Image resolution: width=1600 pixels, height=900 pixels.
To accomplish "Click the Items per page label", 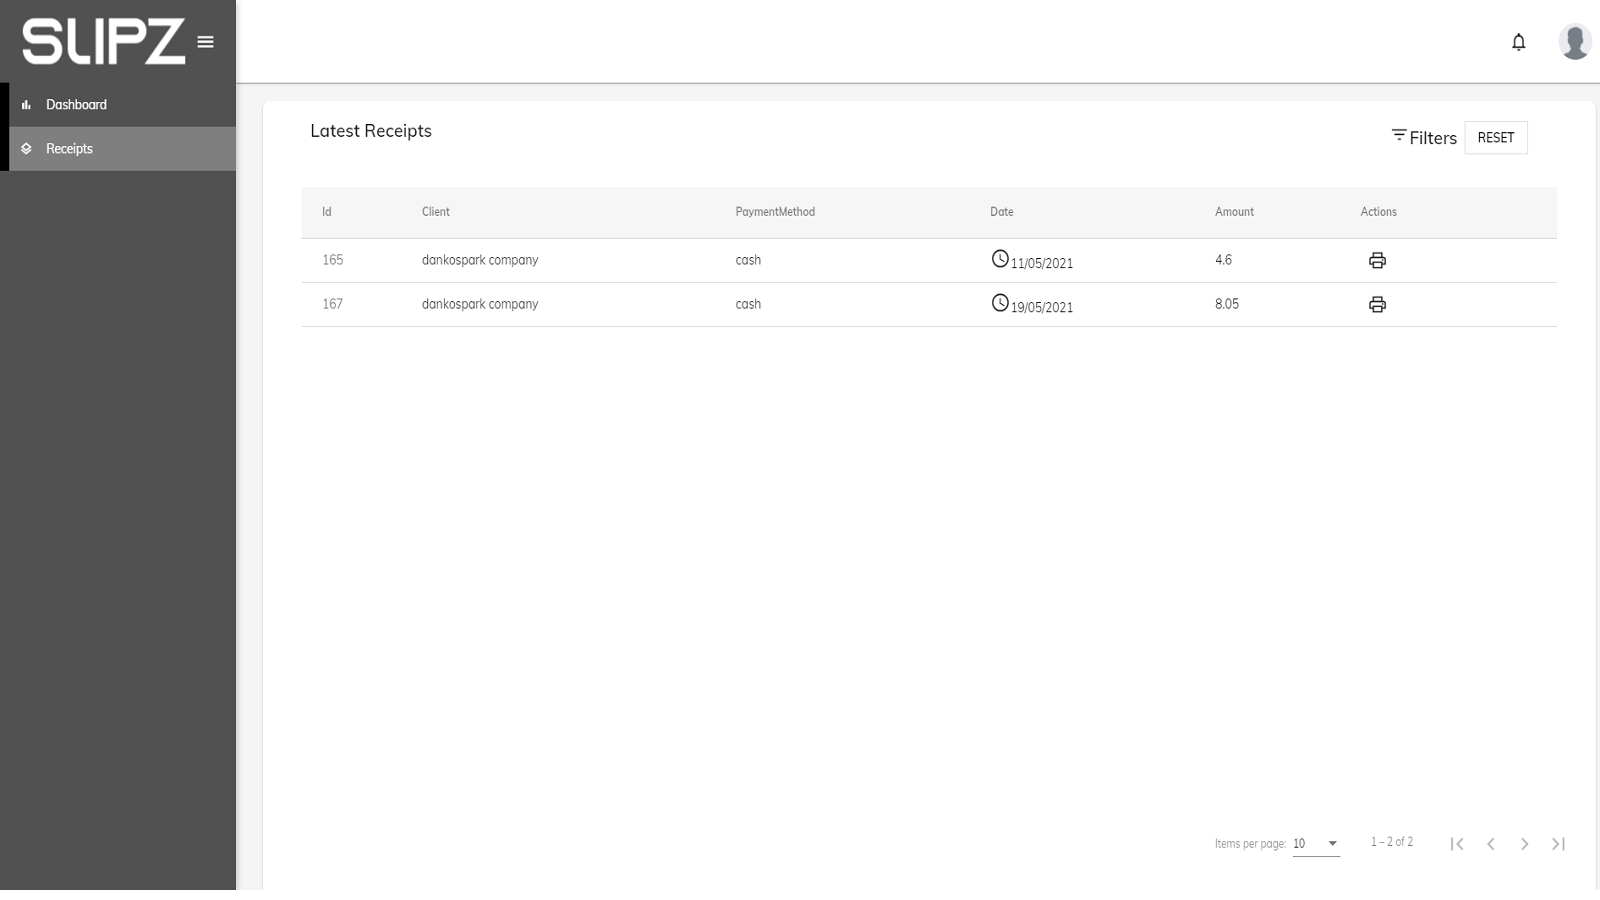I will tap(1250, 844).
